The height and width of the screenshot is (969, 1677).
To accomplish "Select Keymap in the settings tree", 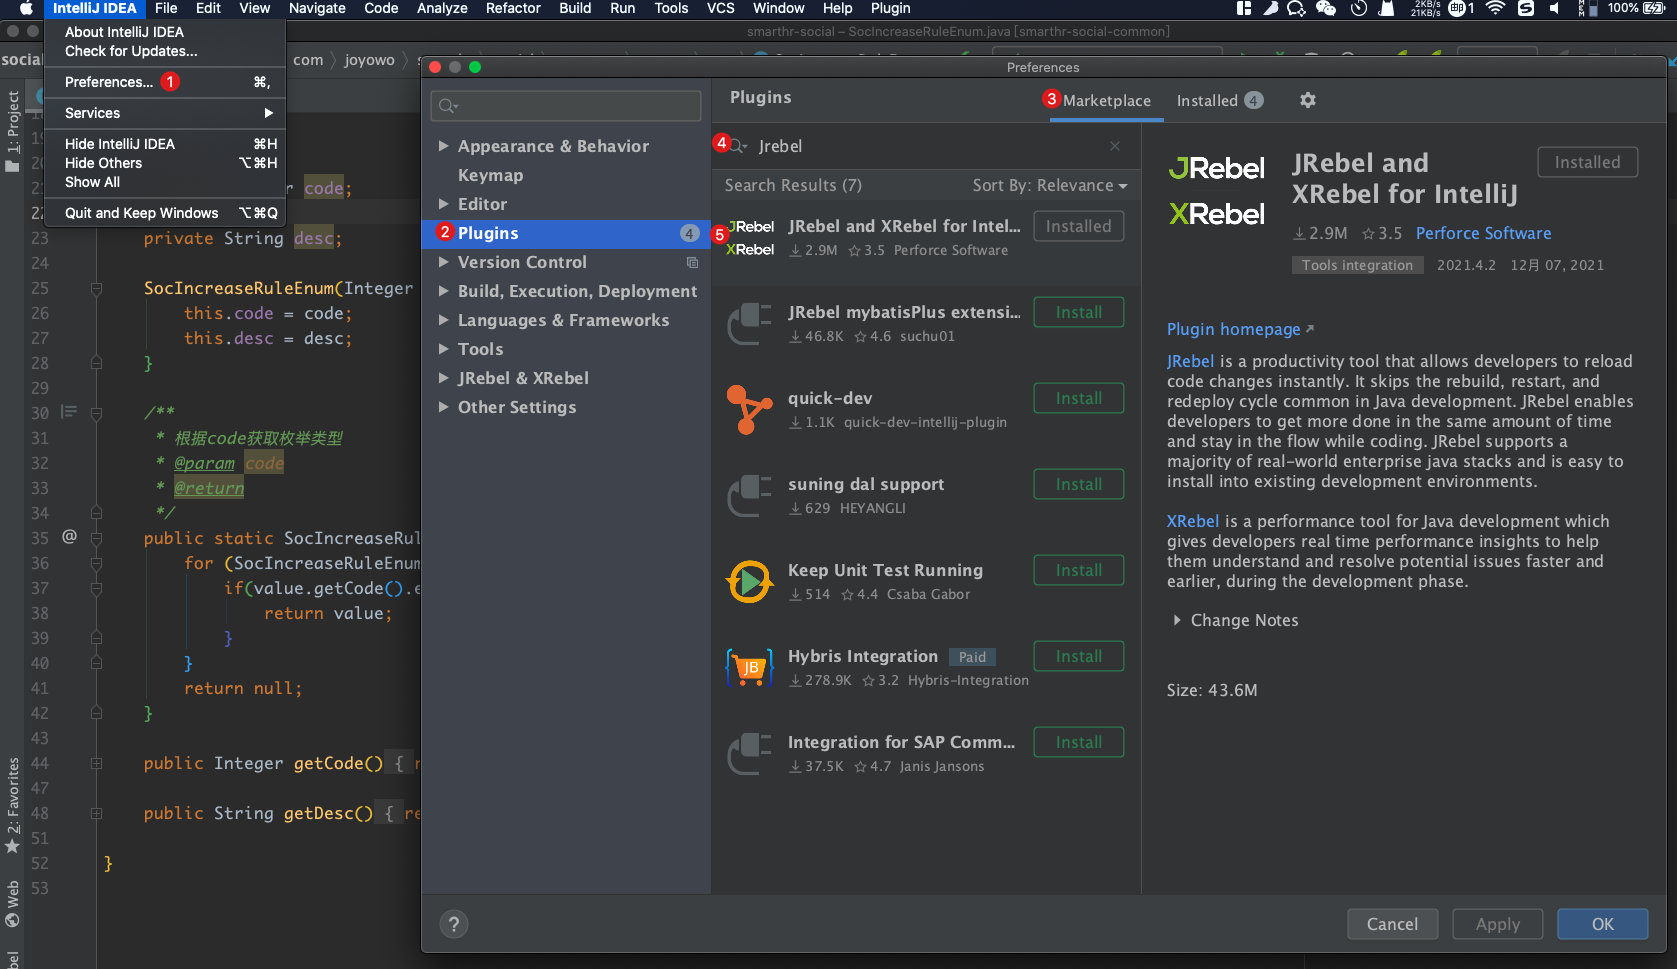I will click(x=490, y=175).
